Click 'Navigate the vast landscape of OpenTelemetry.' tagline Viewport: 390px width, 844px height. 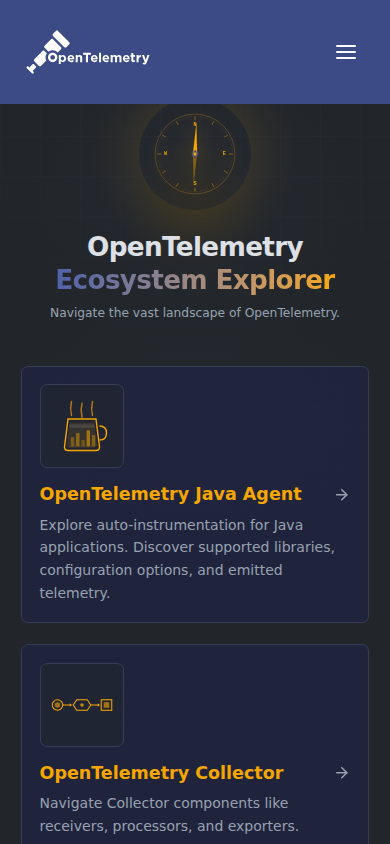coord(195,313)
